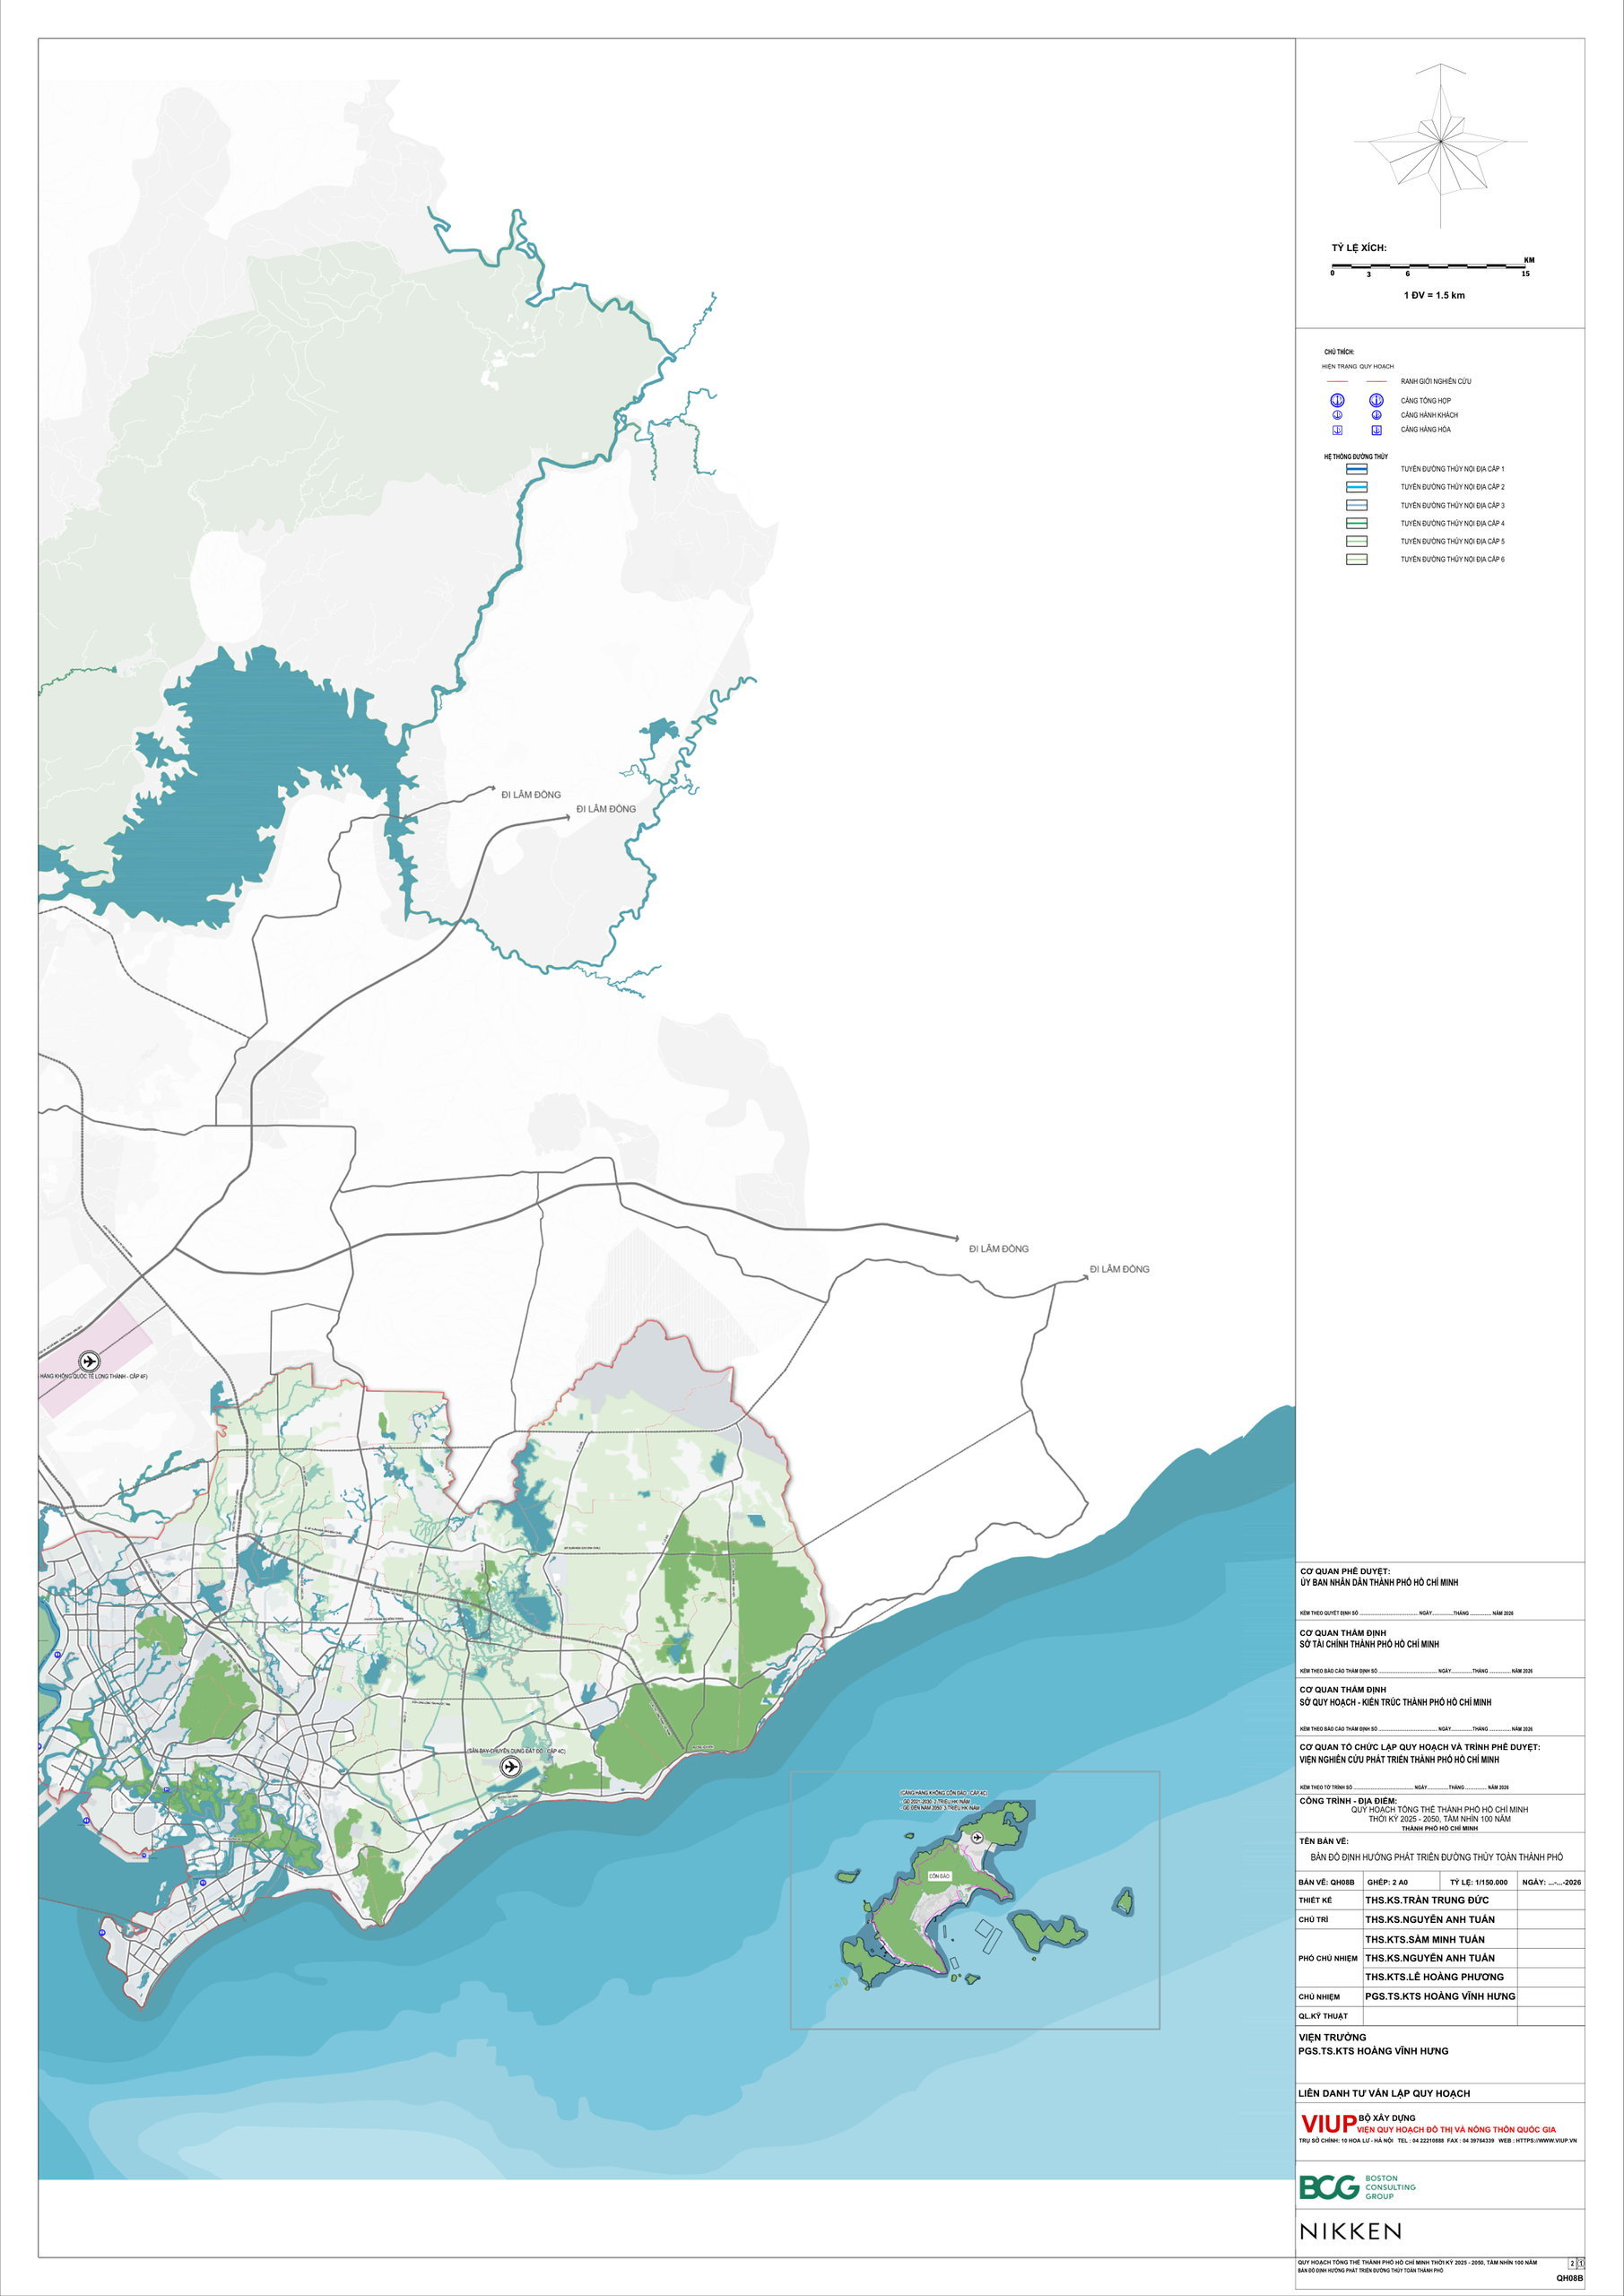Image resolution: width=1624 pixels, height=2296 pixels.
Task: Click the 'TUYẾN ĐƯỜNG THỦY NỘI ĐỊA CẤP 1' label
Action: 1452,469
